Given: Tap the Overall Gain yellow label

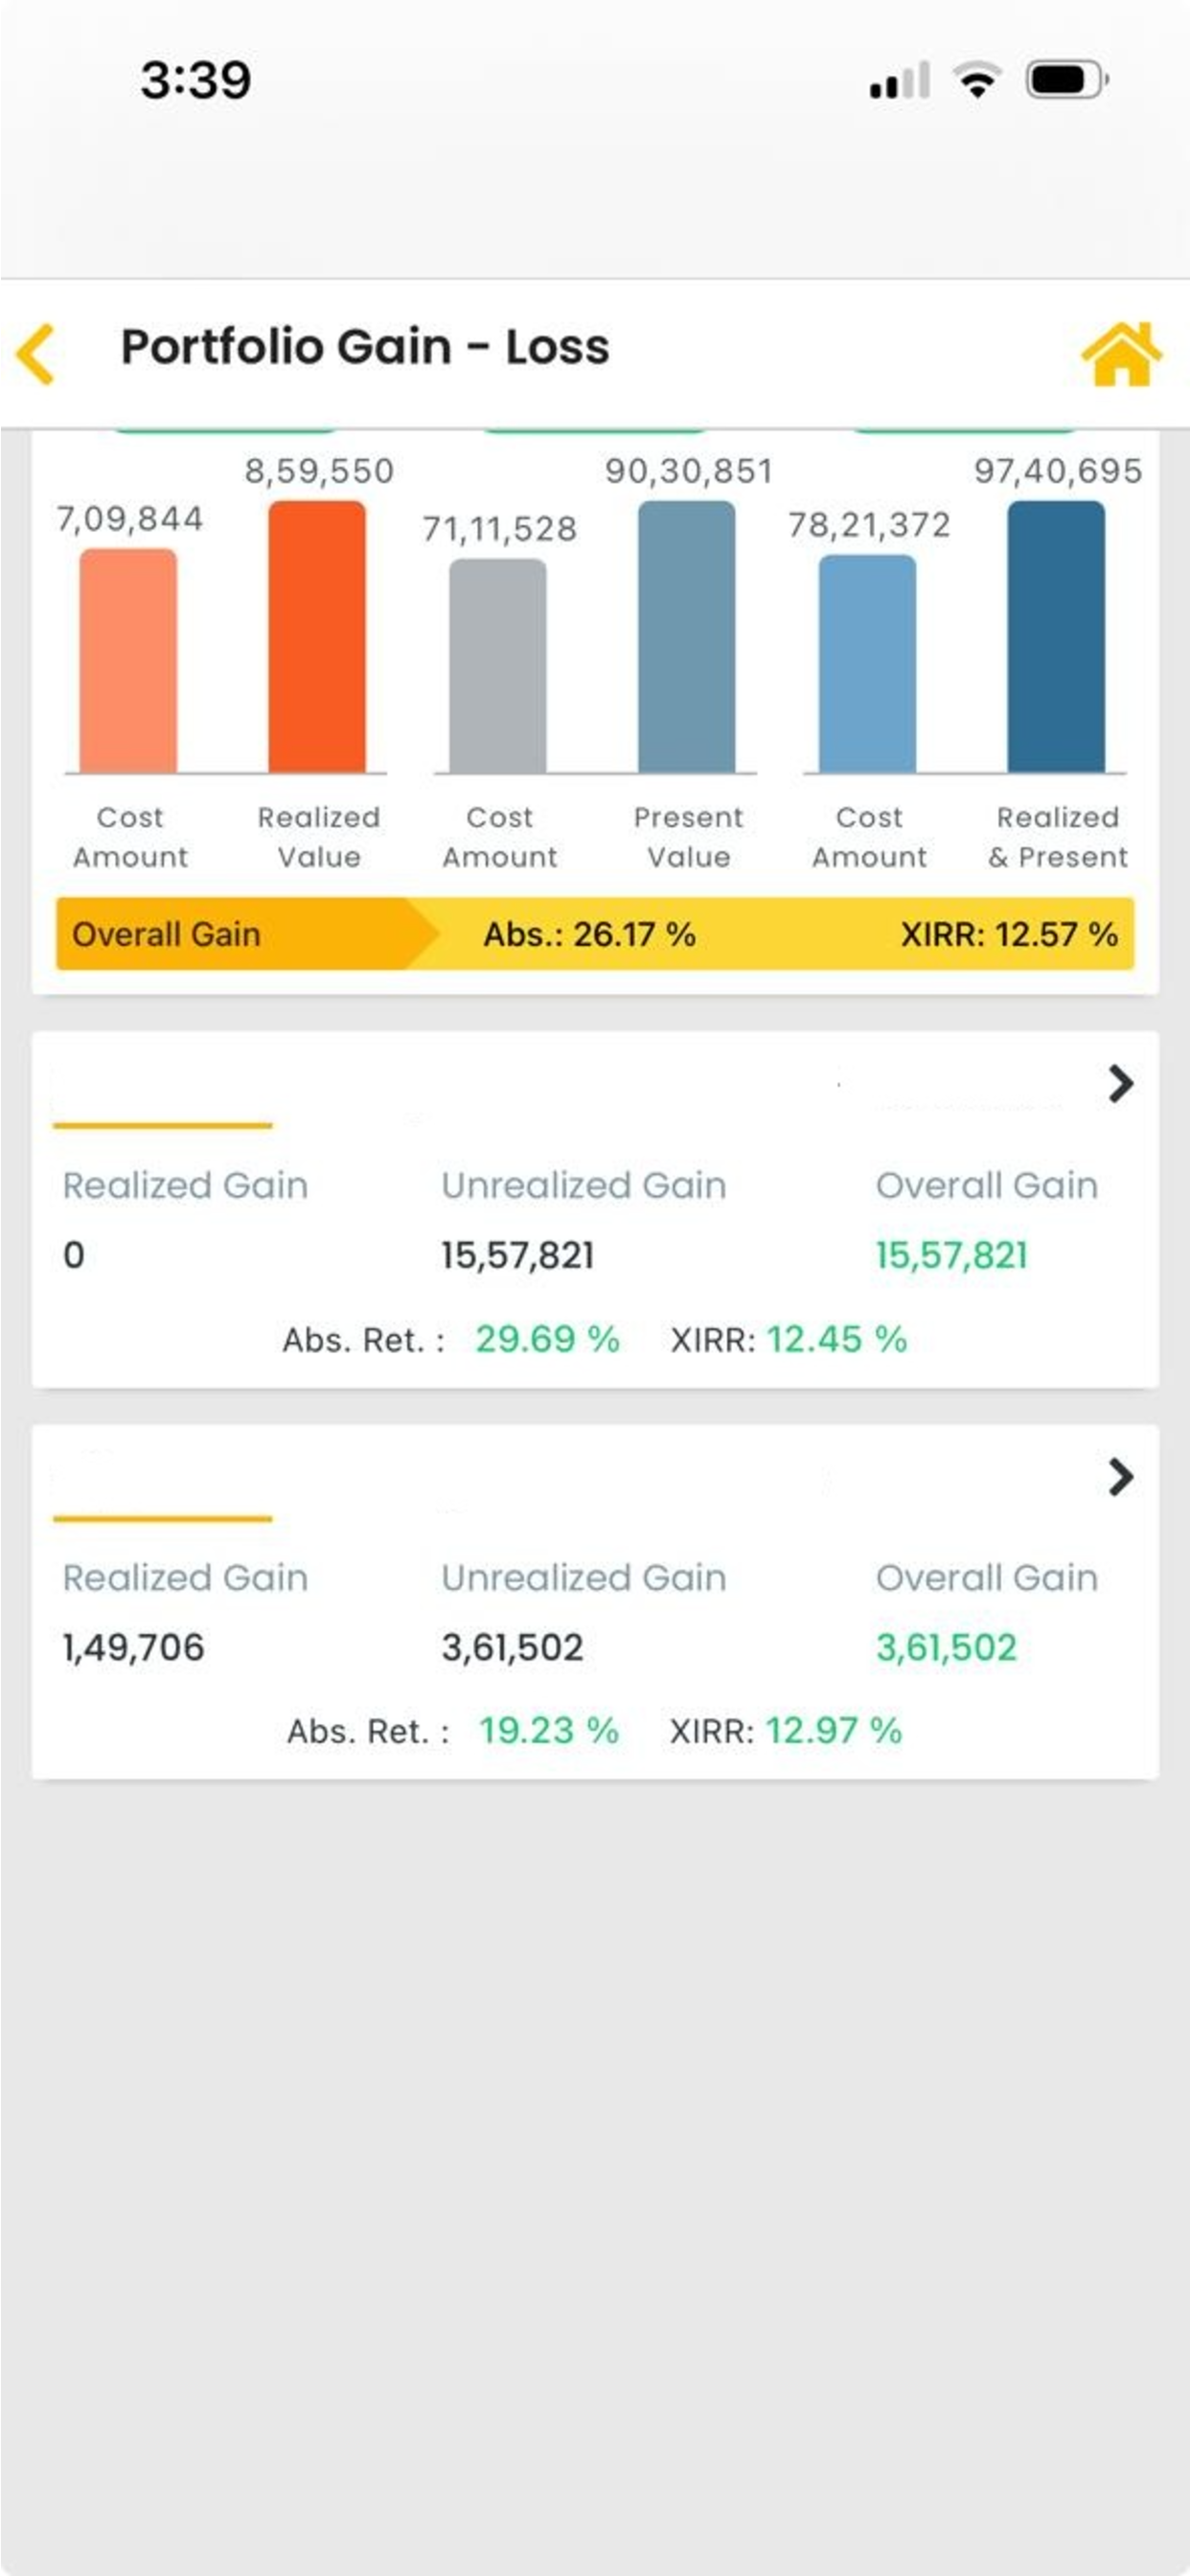Looking at the screenshot, I should (166, 934).
